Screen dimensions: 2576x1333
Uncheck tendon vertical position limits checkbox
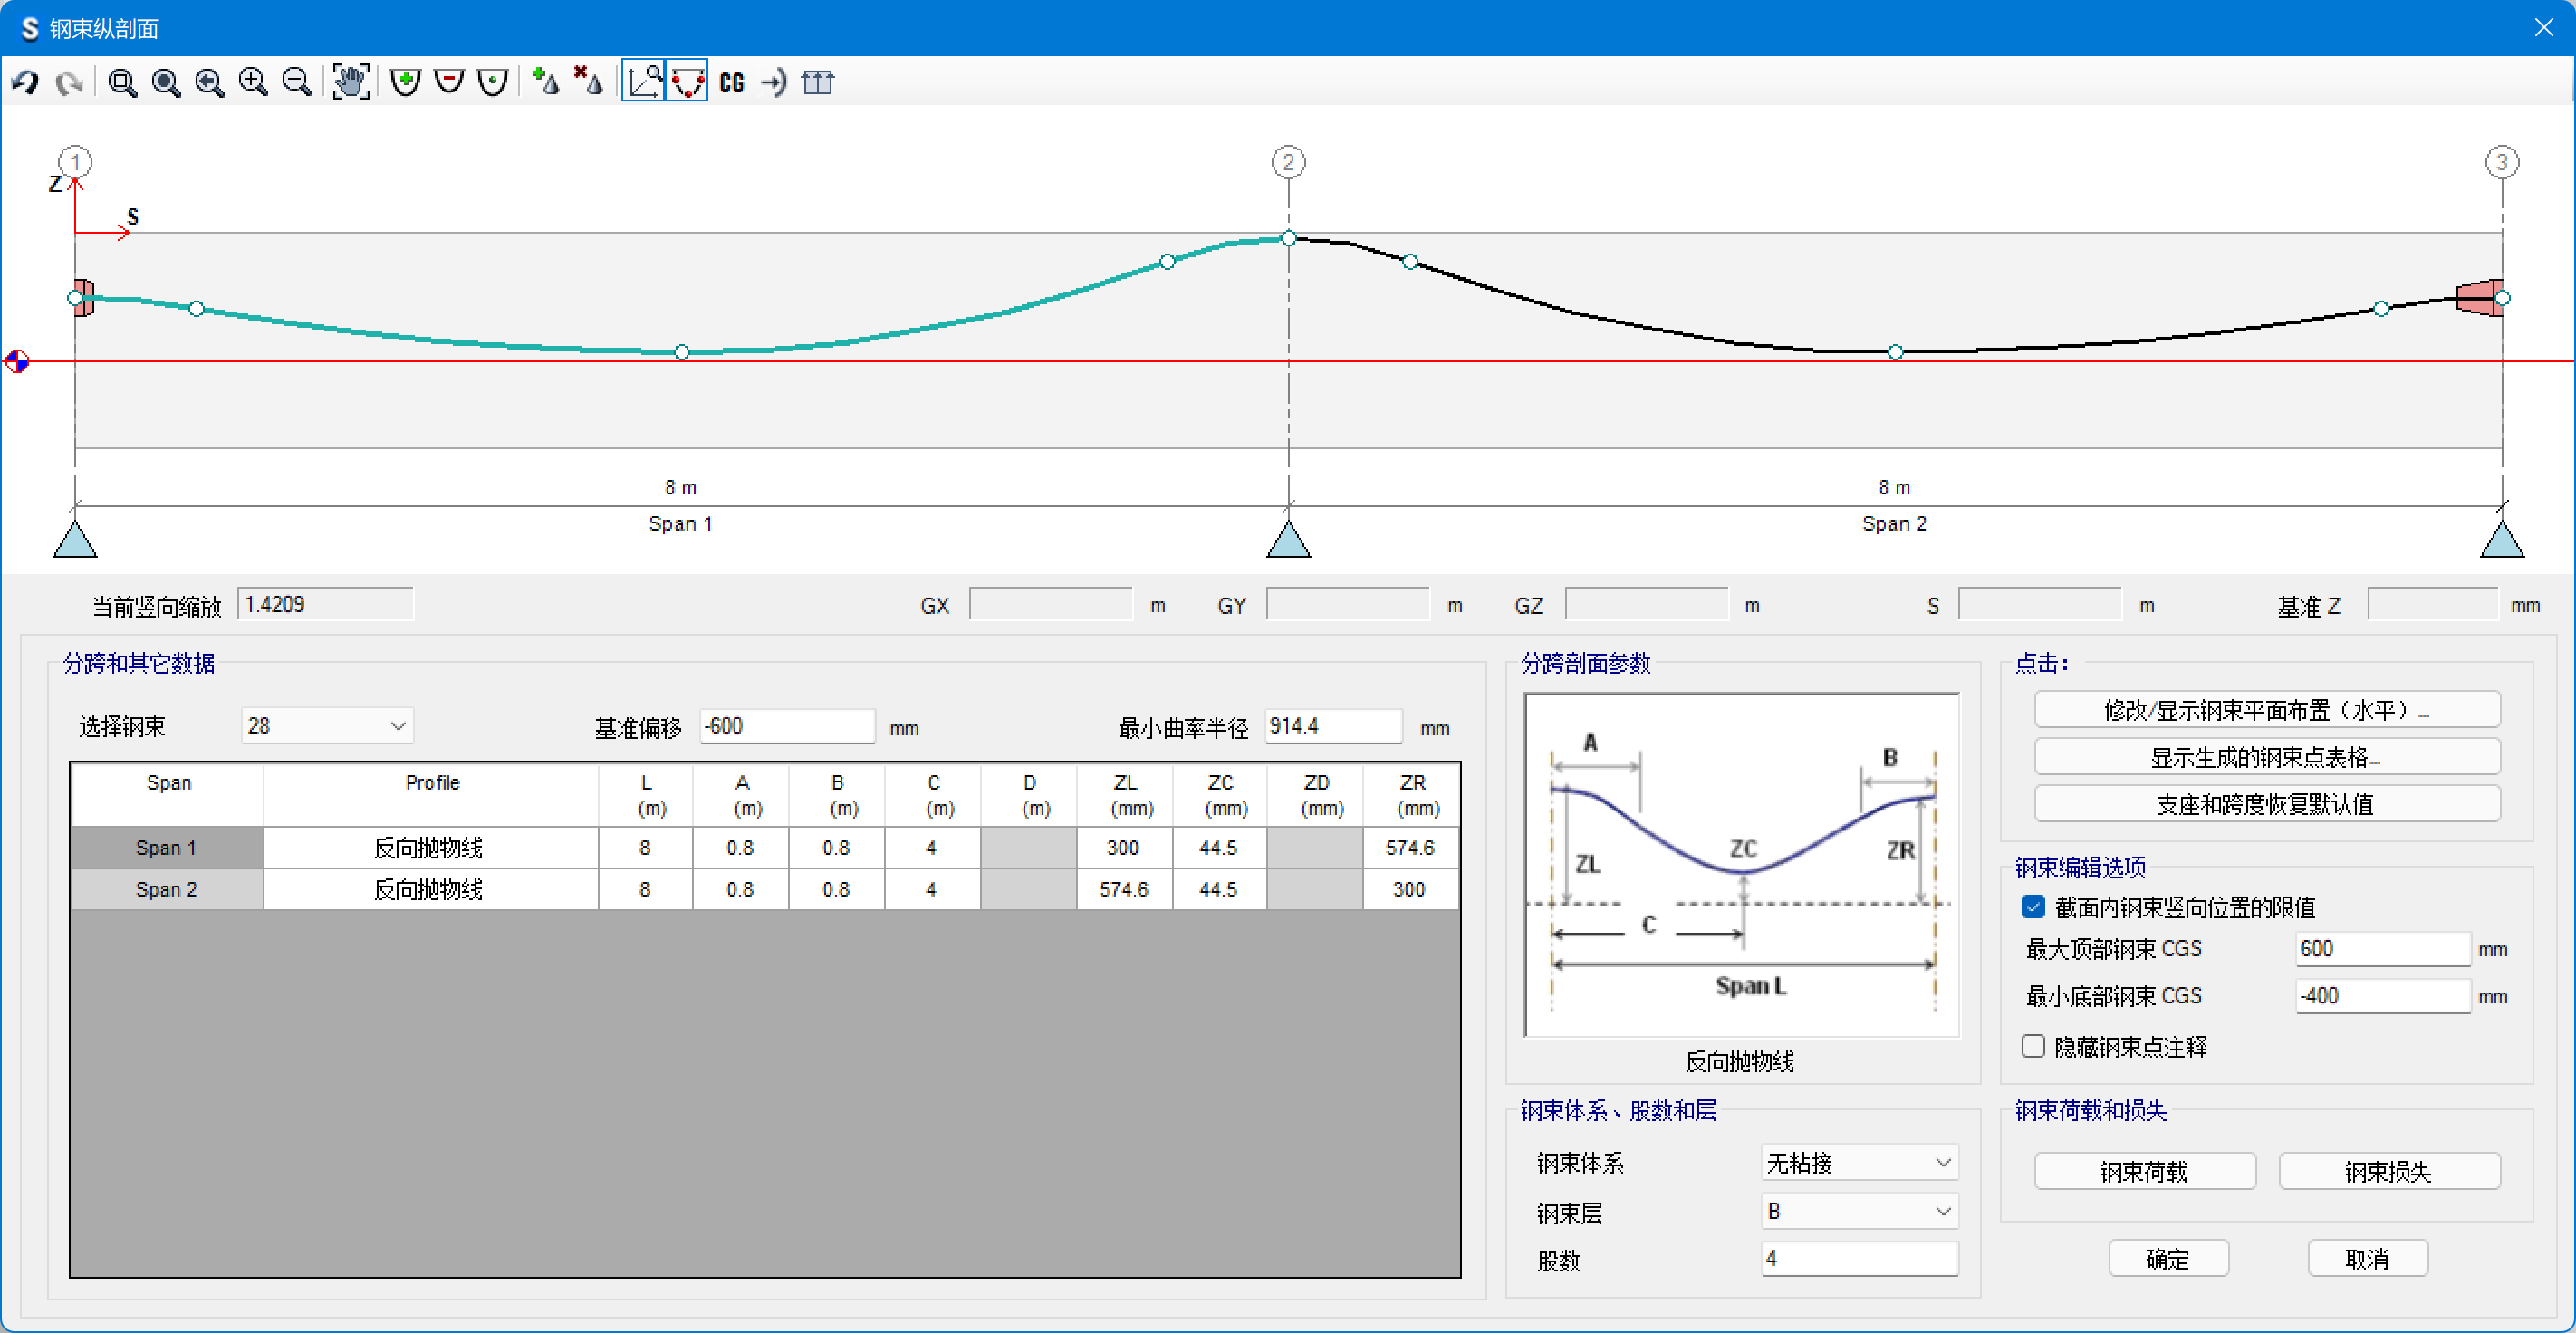2033,907
